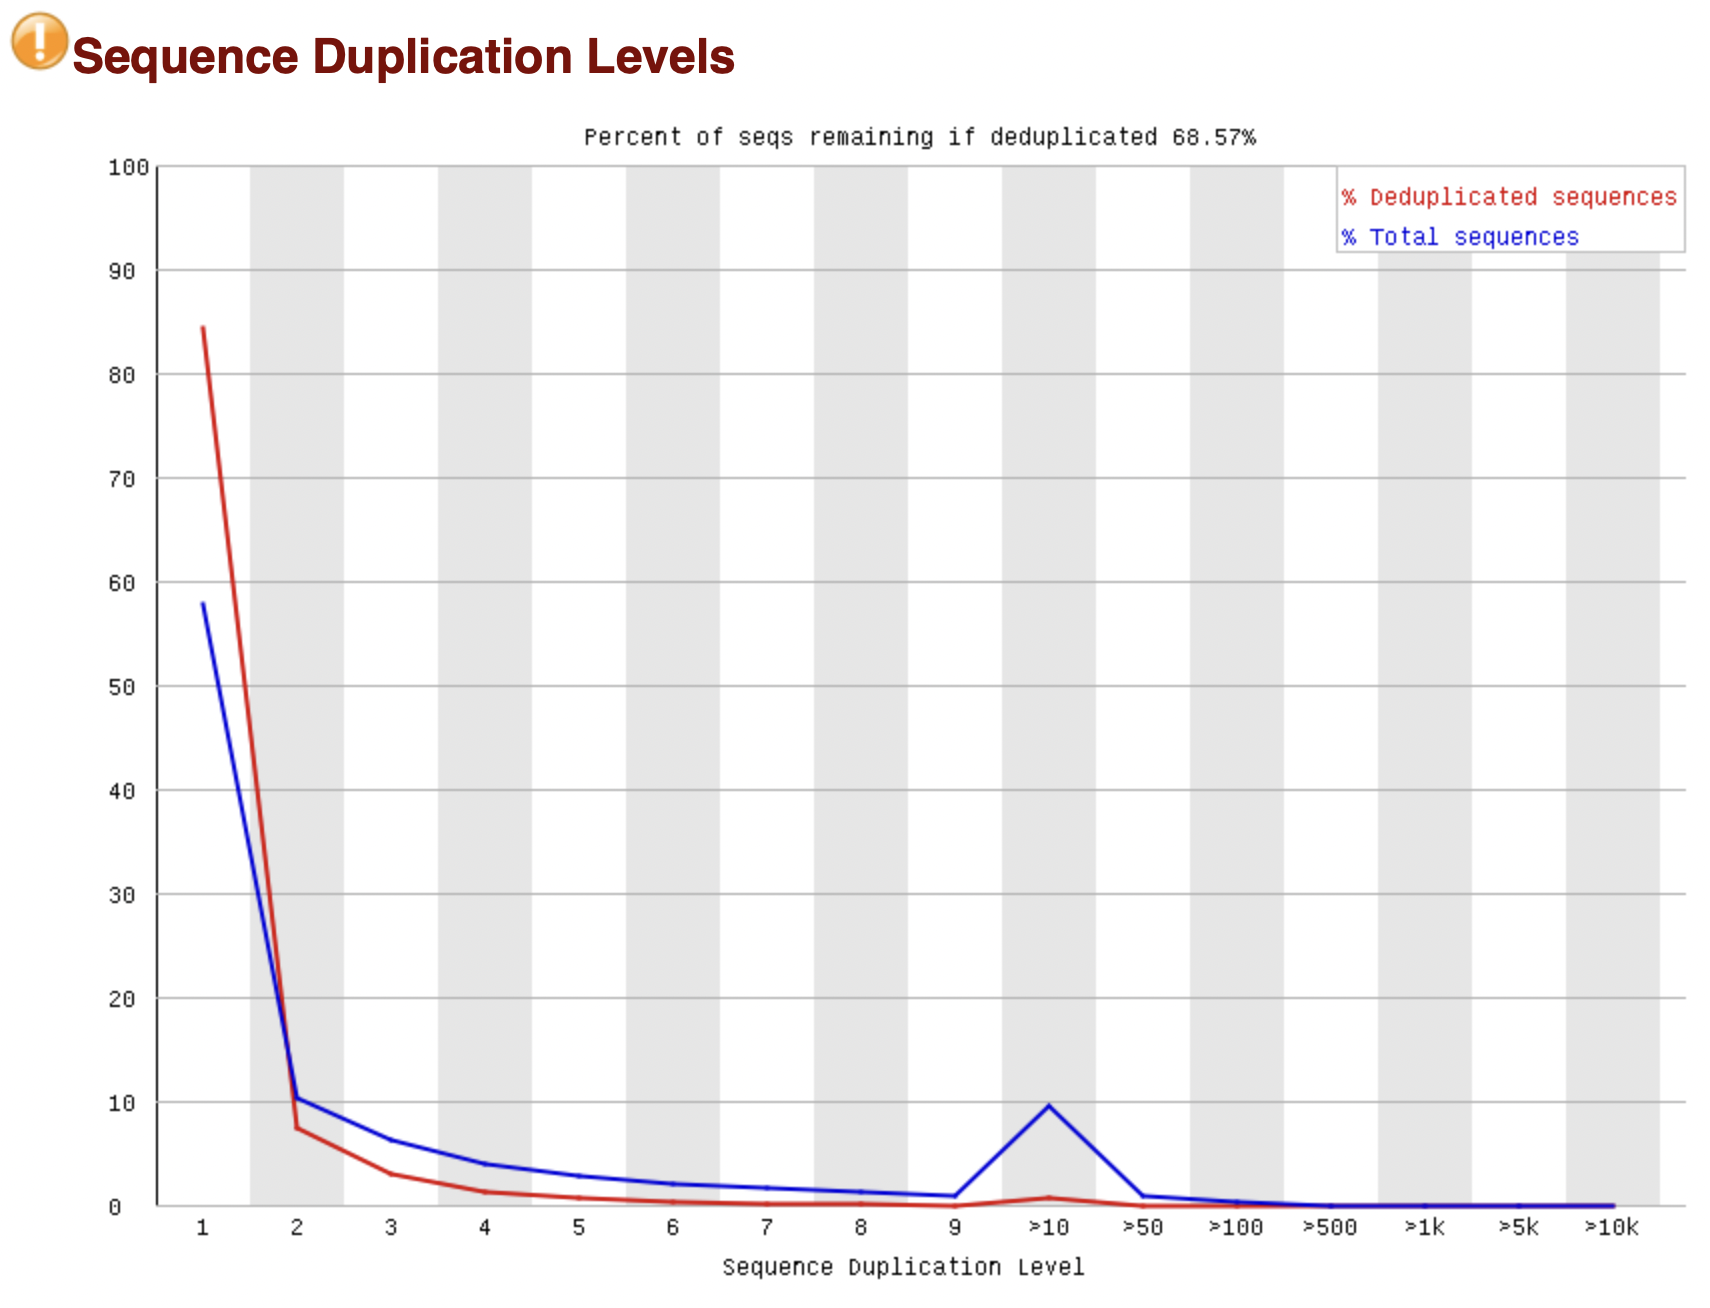1710x1308 pixels.
Task: Click the '% Deduplicated sequences' legend entry
Action: [x=1509, y=197]
